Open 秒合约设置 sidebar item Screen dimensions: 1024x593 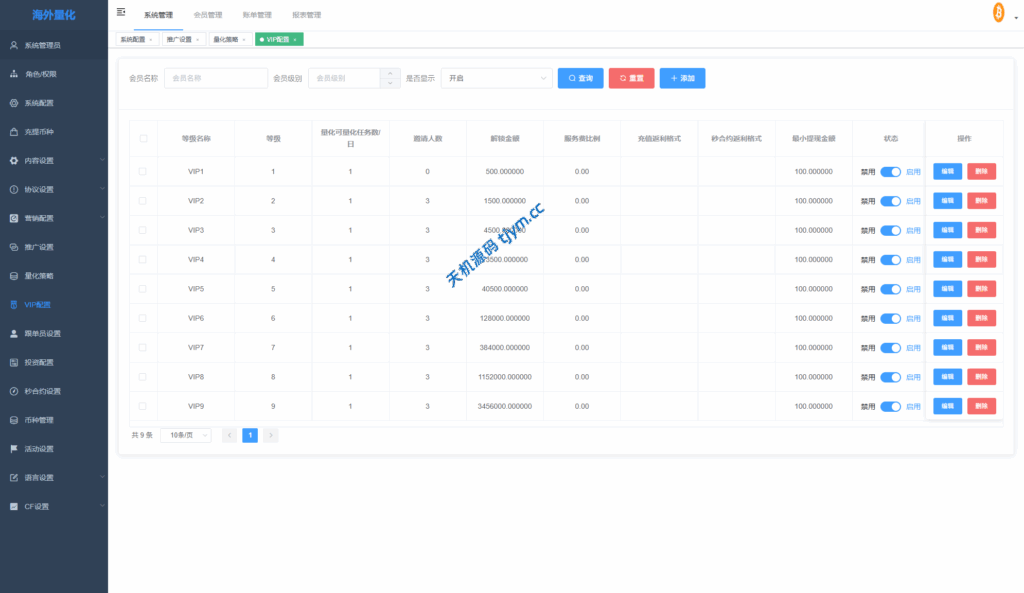coord(42,391)
